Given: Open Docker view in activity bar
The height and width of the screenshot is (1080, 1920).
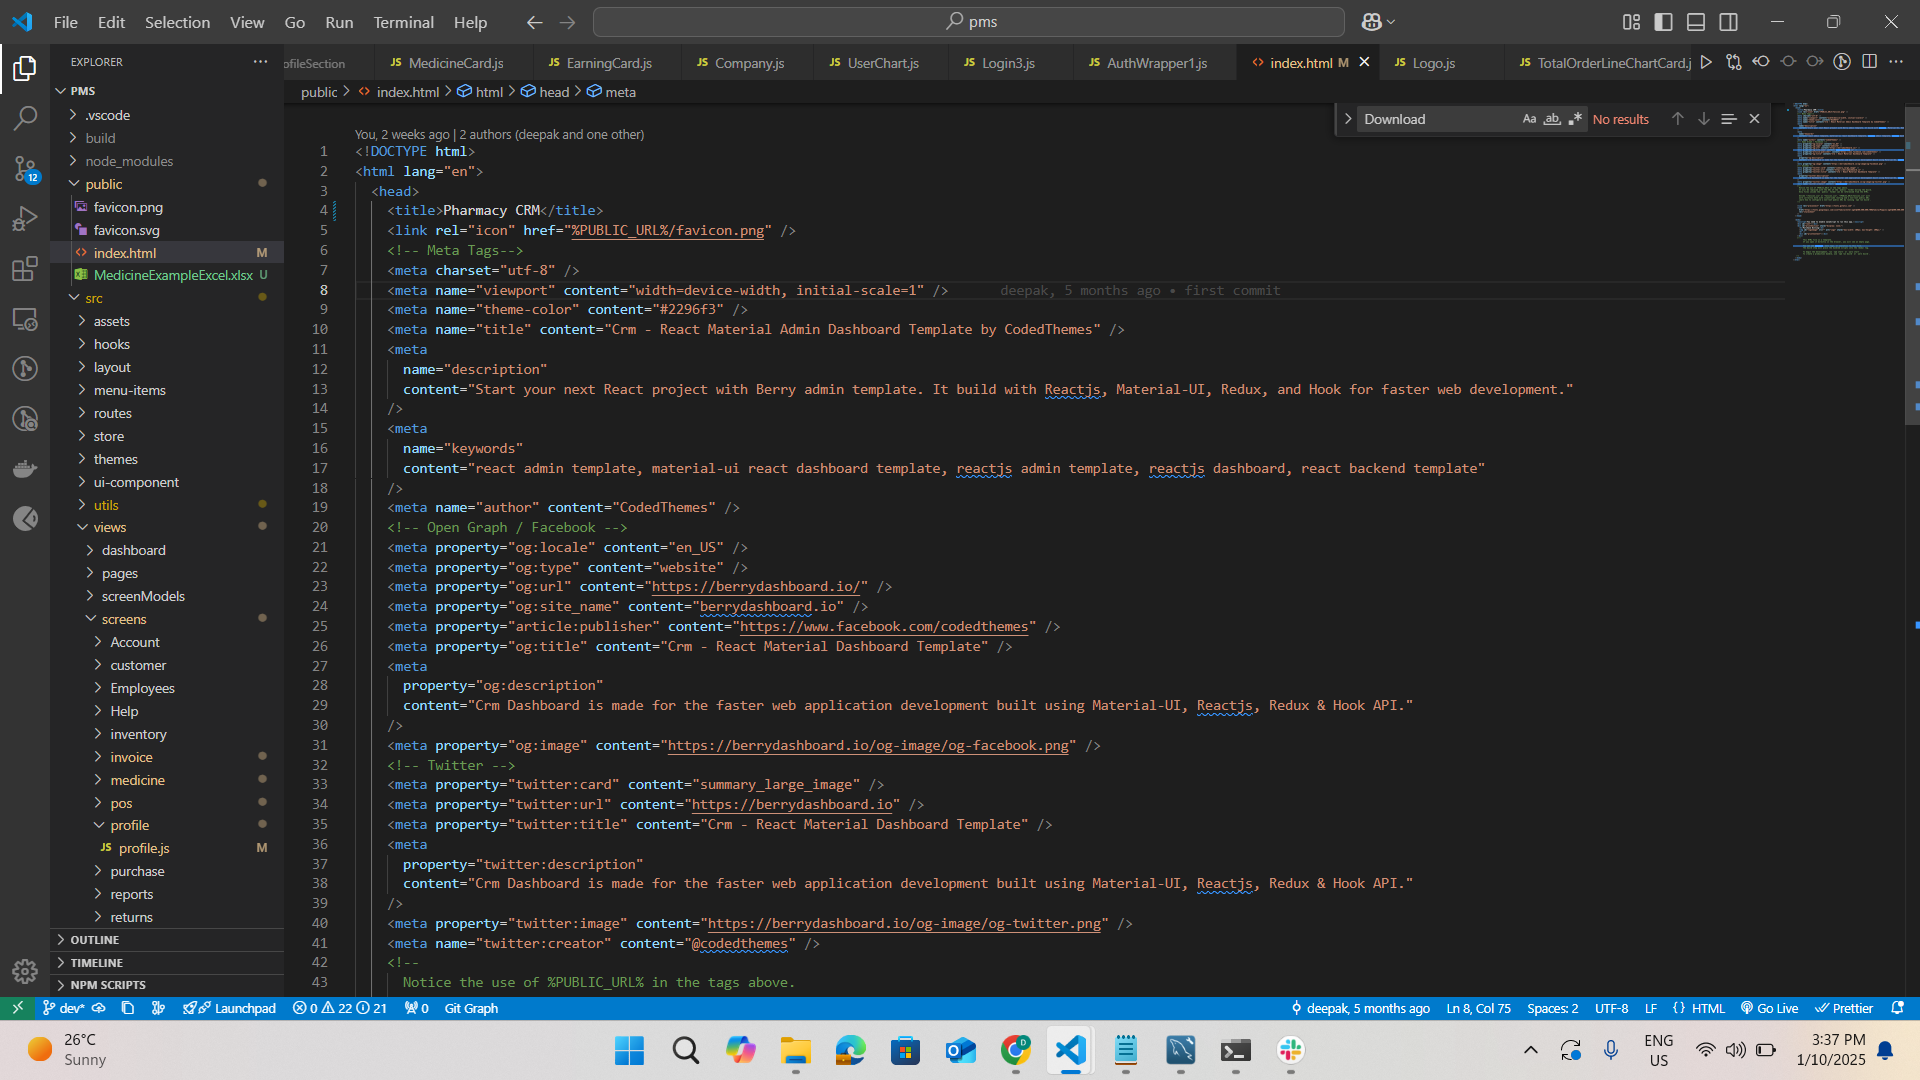Looking at the screenshot, I should click(25, 468).
